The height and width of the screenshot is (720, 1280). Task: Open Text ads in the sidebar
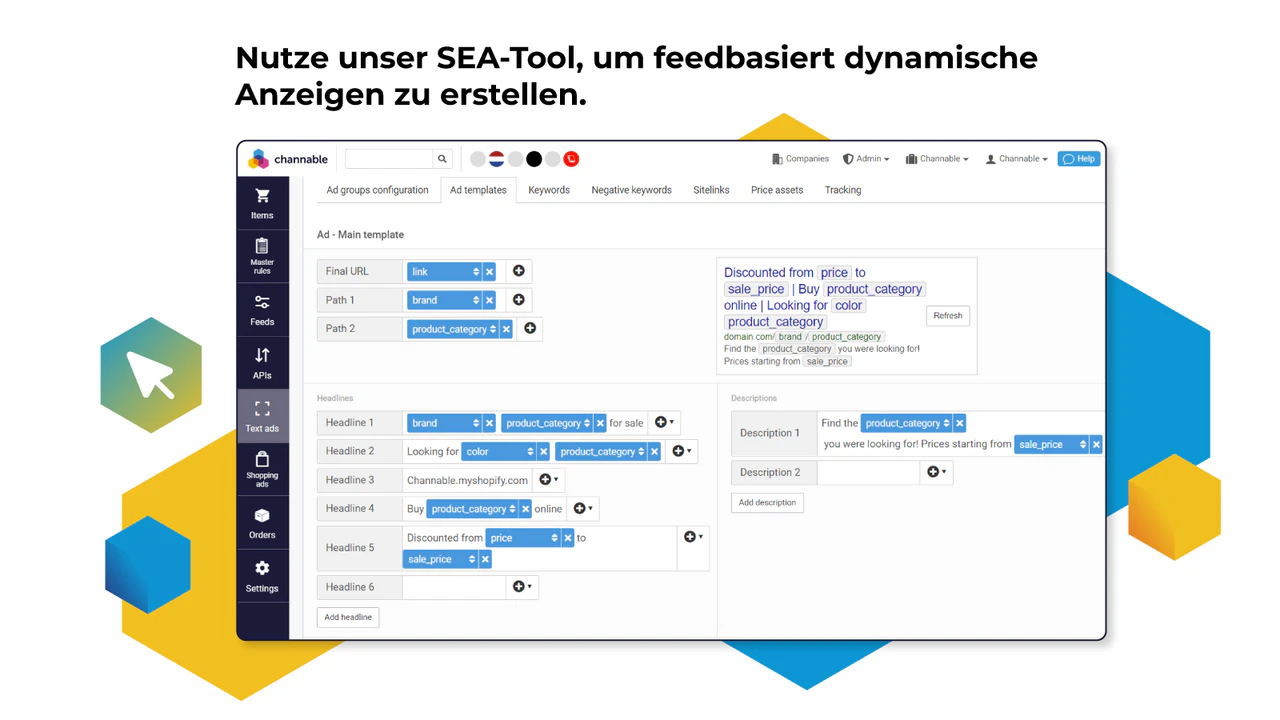tap(262, 416)
